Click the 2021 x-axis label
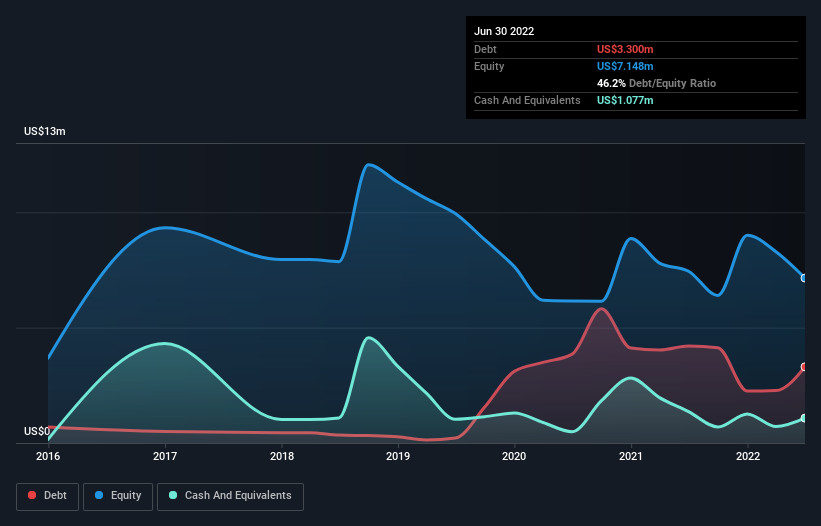Viewport: 821px width, 526px height. click(631, 456)
